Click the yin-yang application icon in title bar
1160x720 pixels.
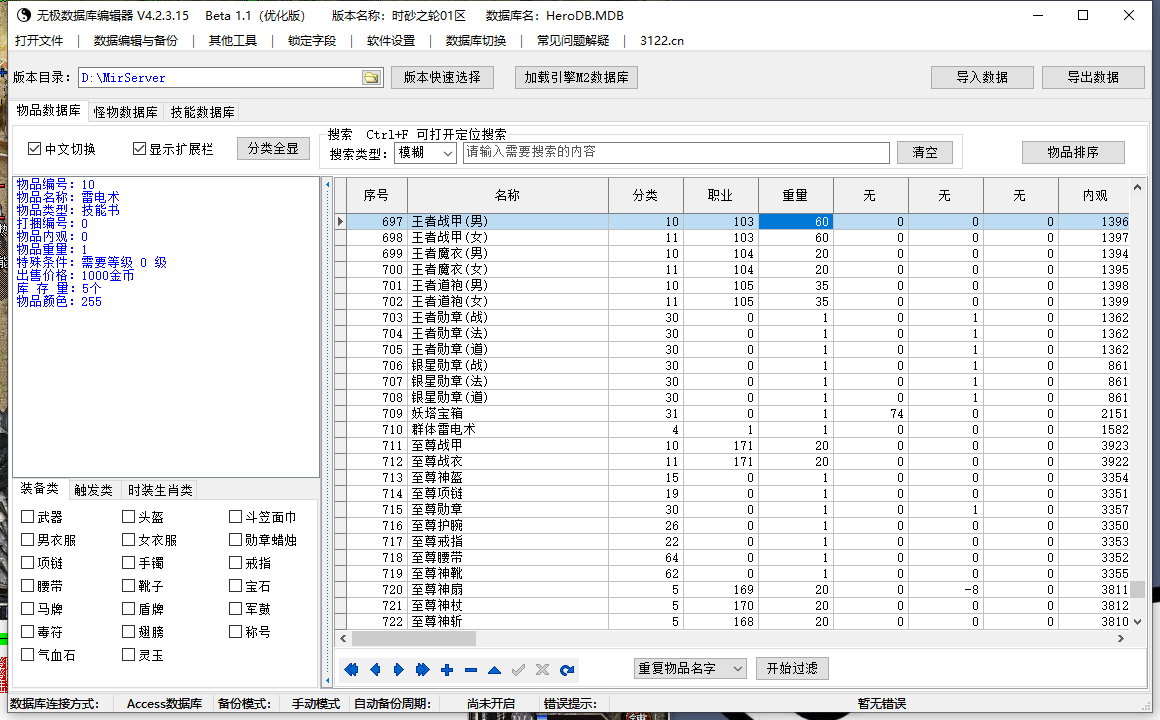click(x=24, y=15)
